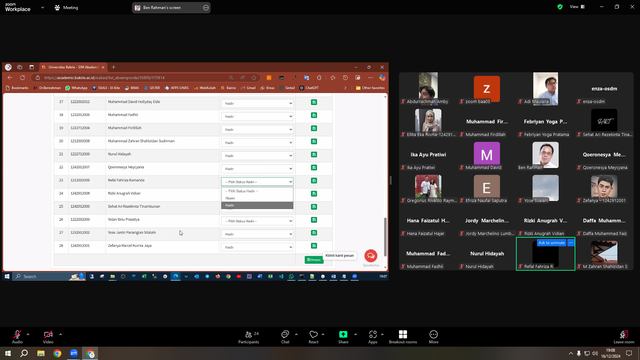The image size is (640, 360).
Task: Unmute the microphone with the Audio button
Action: [x=17, y=337]
